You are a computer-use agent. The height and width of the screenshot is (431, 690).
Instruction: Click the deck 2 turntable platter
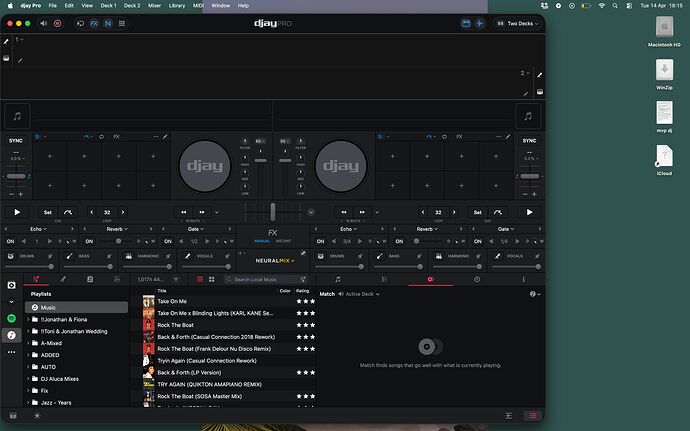pos(341,166)
